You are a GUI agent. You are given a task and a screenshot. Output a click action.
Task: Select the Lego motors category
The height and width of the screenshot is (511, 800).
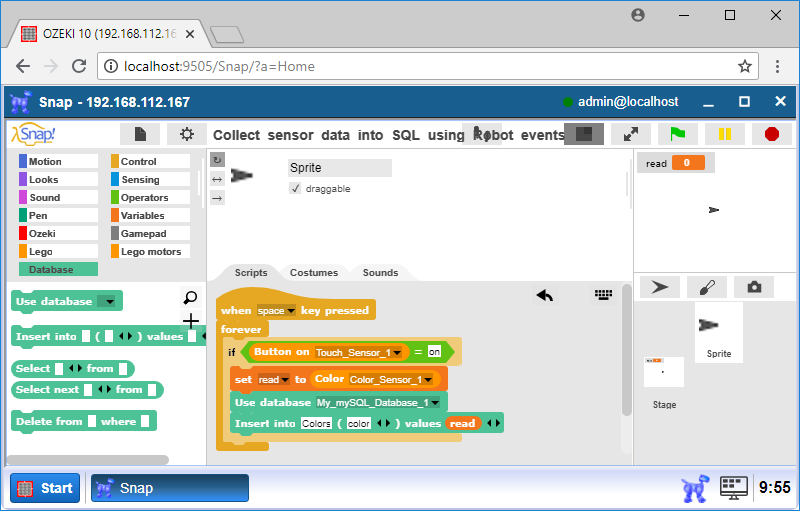tap(151, 251)
